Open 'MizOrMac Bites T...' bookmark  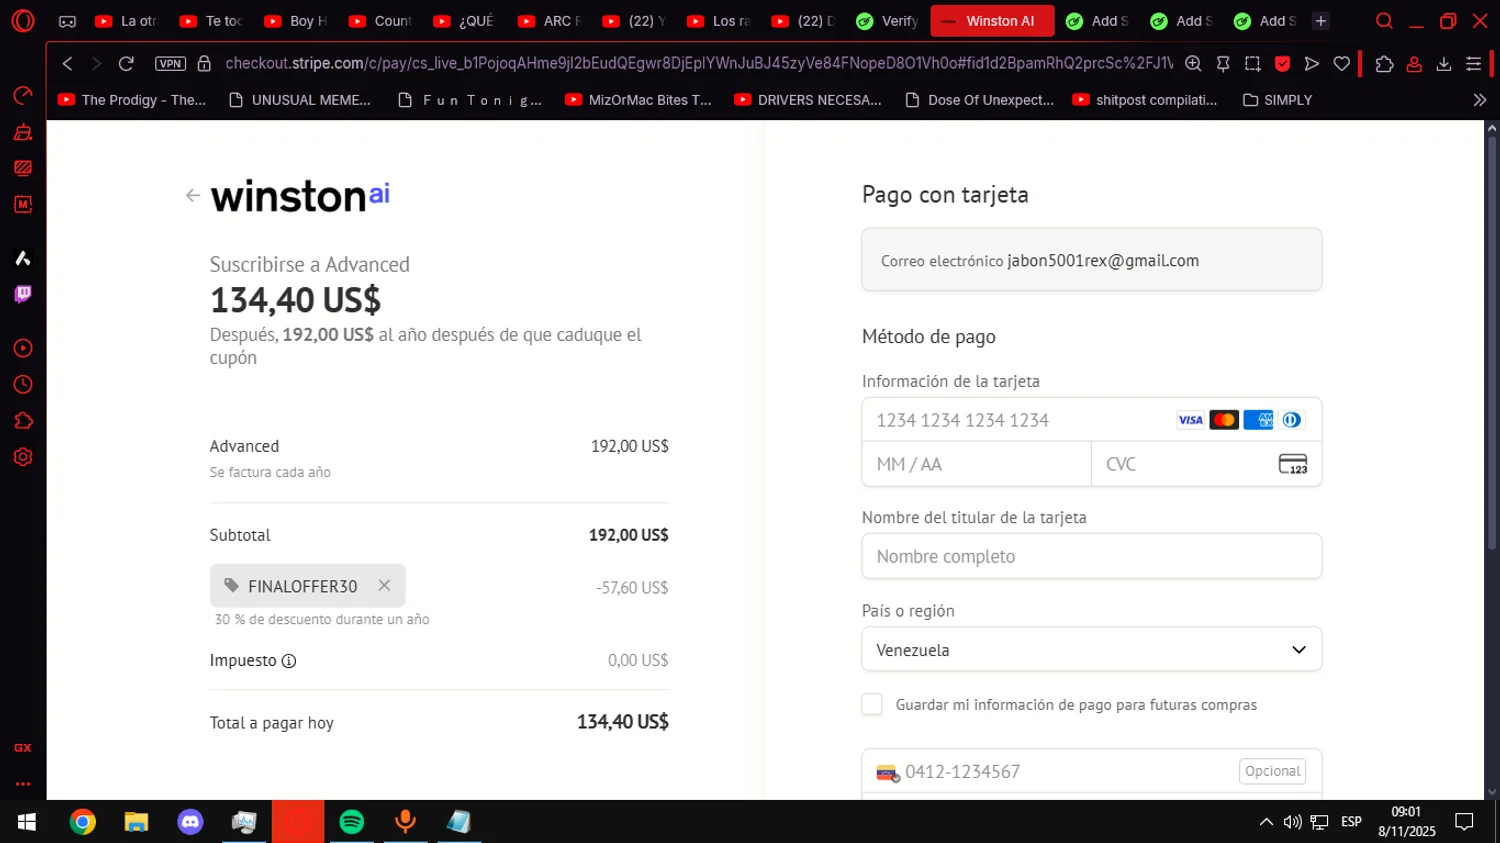[639, 100]
